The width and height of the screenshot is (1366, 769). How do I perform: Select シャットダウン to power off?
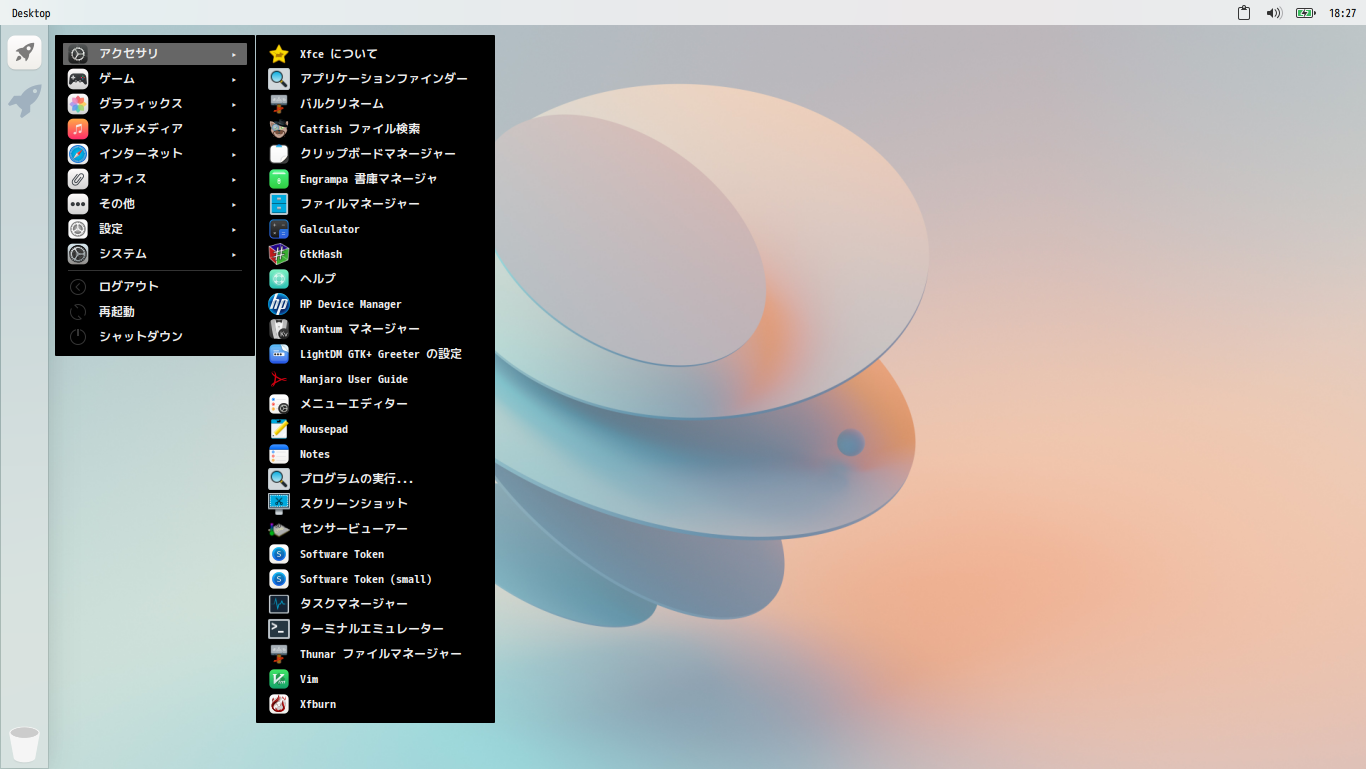click(x=155, y=336)
